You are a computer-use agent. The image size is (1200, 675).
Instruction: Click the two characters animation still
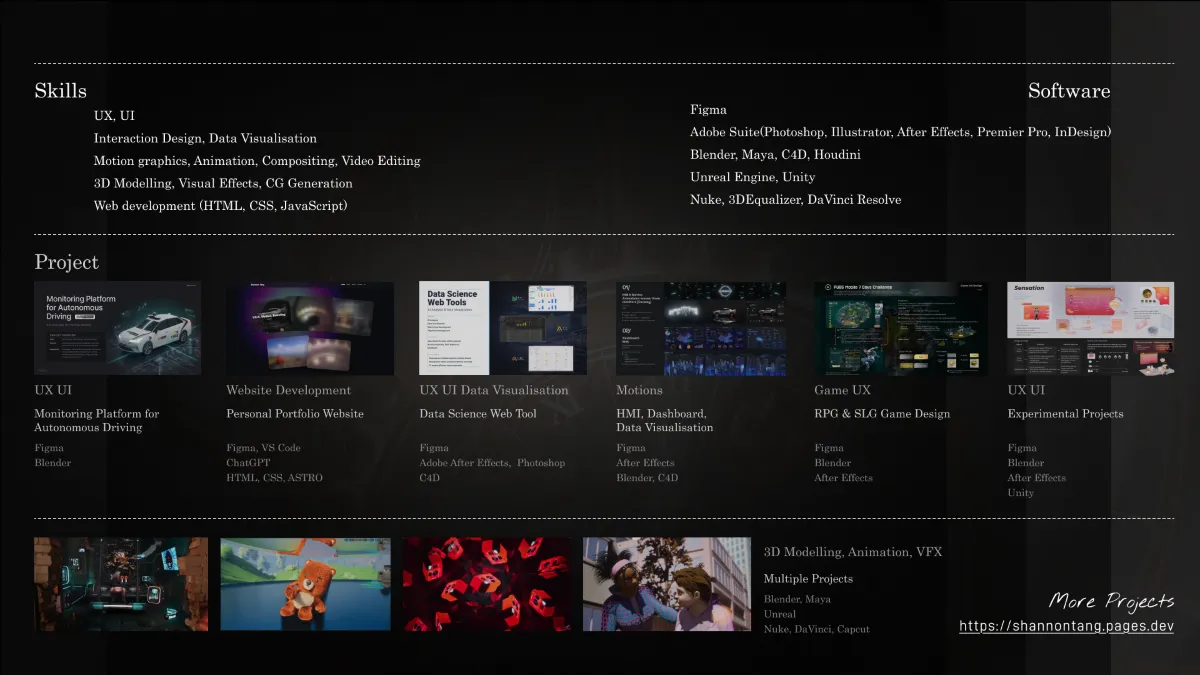pyautogui.click(x=666, y=584)
